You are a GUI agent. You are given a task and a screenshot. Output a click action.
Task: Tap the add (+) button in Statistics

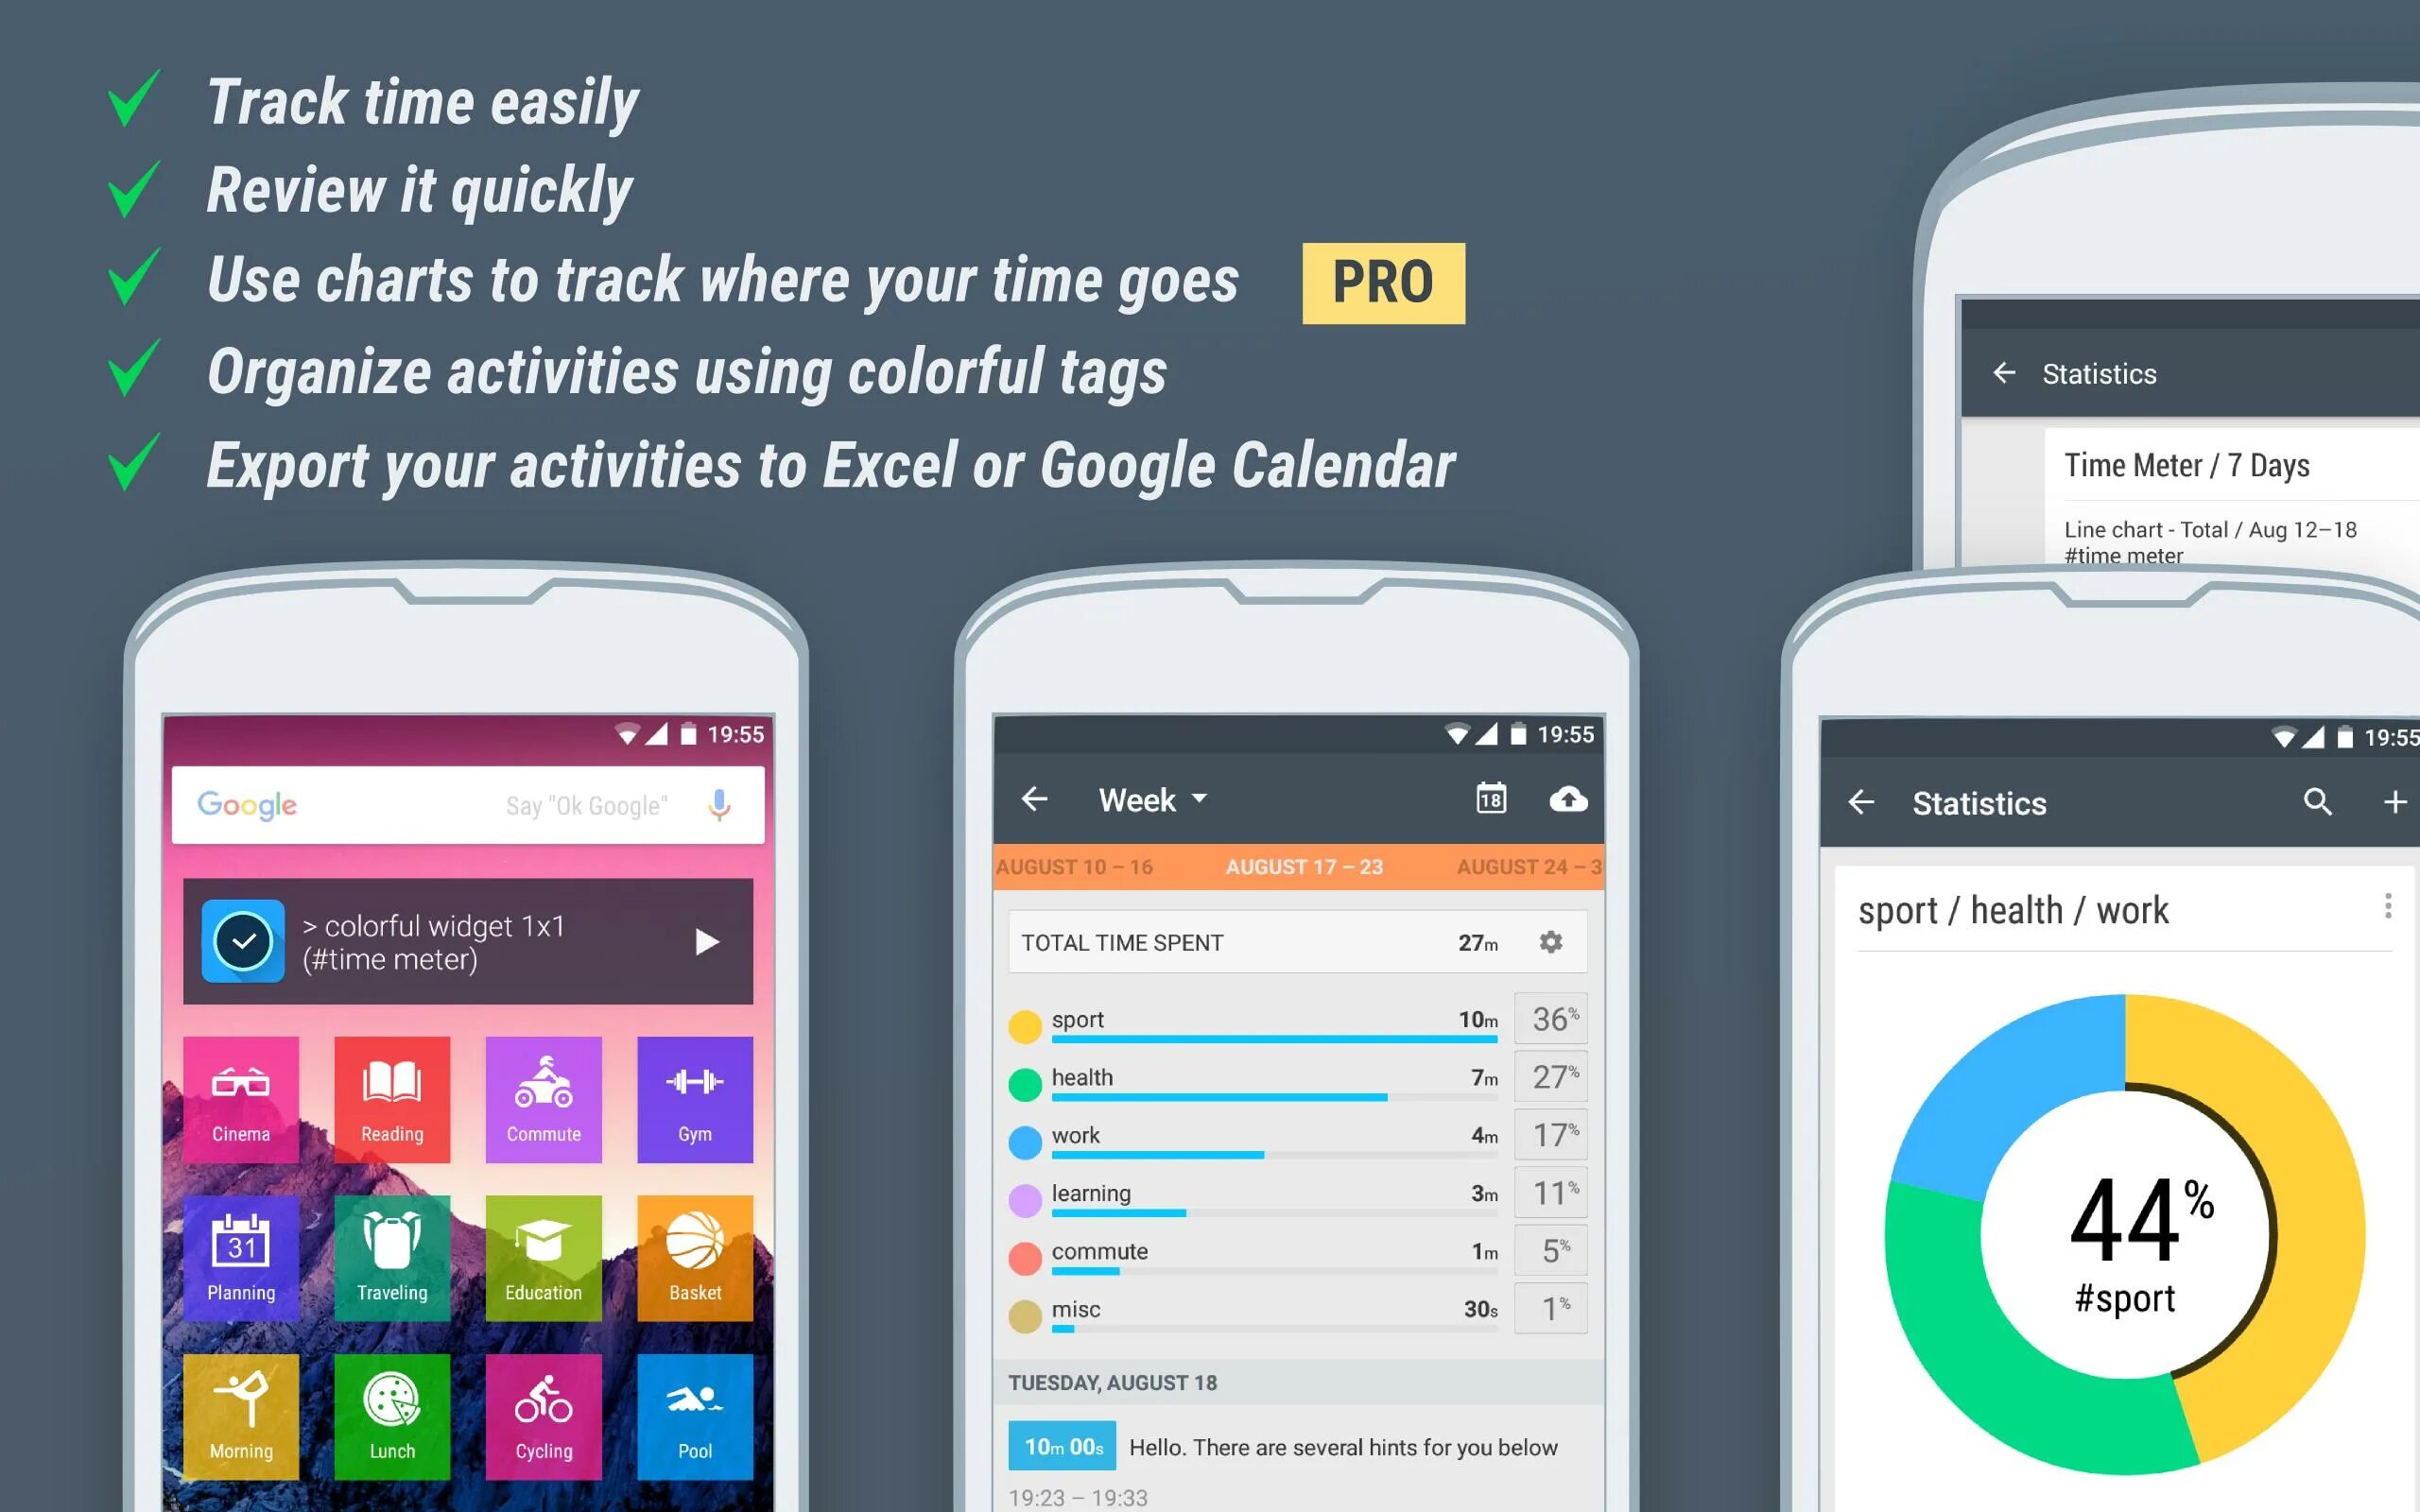(x=2397, y=801)
